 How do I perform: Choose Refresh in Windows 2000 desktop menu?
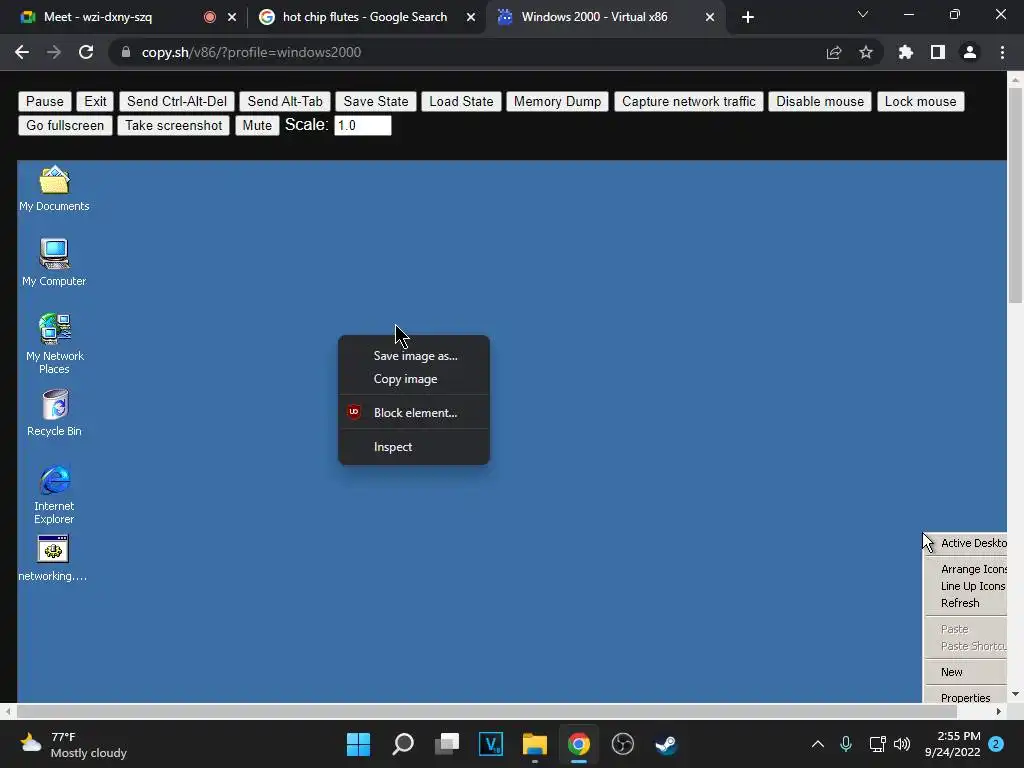[x=966, y=603]
